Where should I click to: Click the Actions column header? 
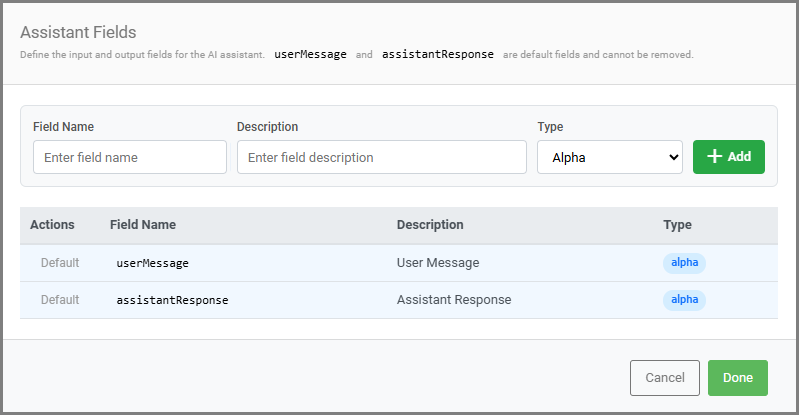click(52, 225)
